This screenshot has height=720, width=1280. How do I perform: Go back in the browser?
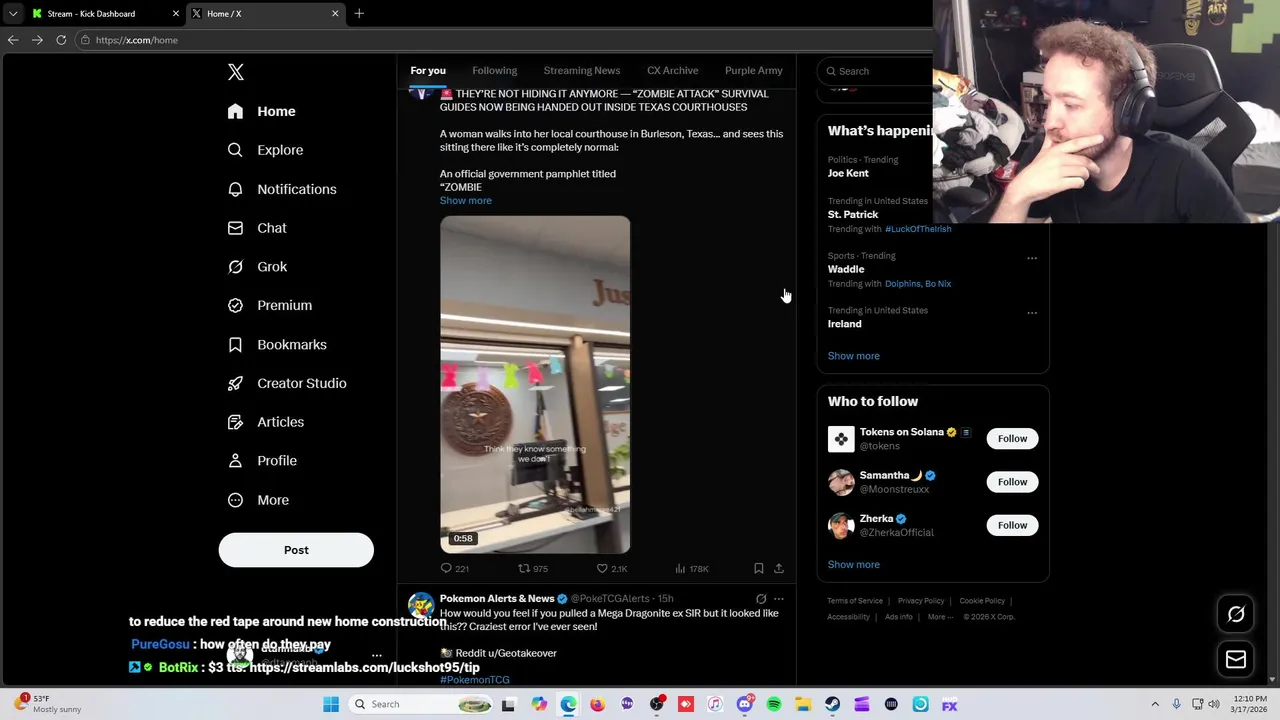coord(13,40)
